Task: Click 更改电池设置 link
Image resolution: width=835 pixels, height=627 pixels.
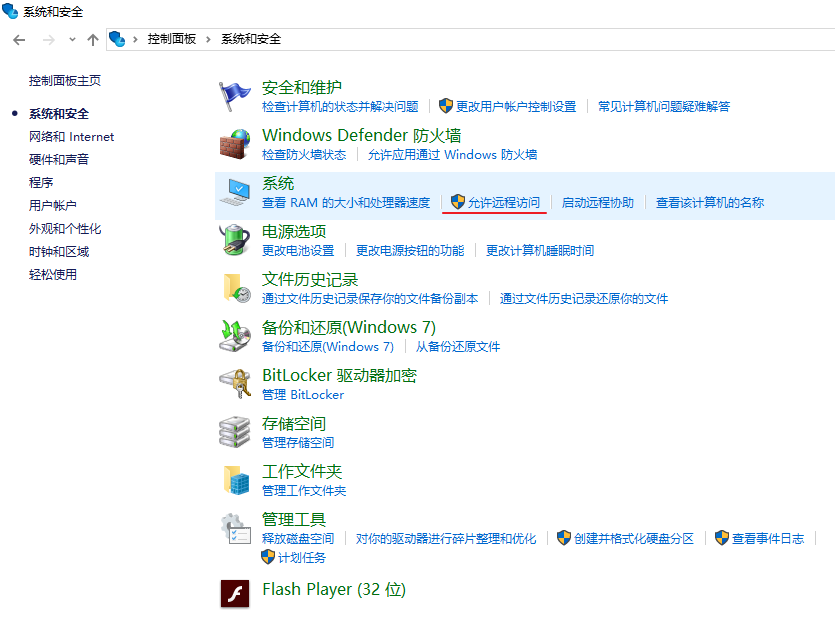Action: click(298, 250)
